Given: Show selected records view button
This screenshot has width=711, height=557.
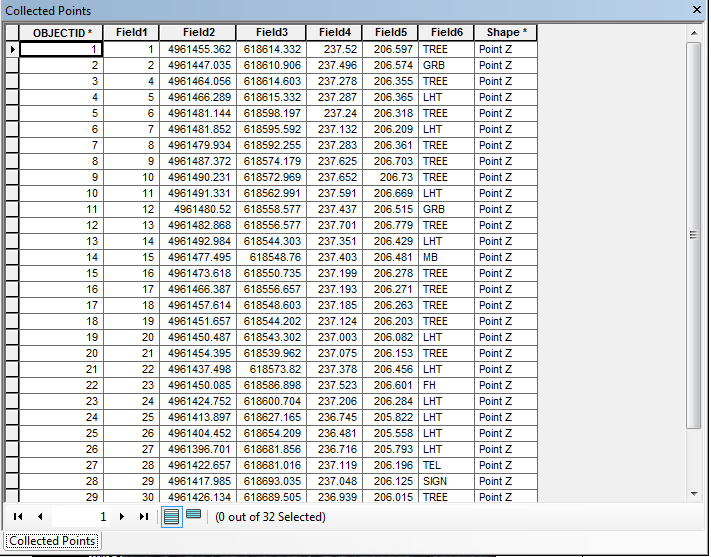Looking at the screenshot, I should click(x=194, y=514).
